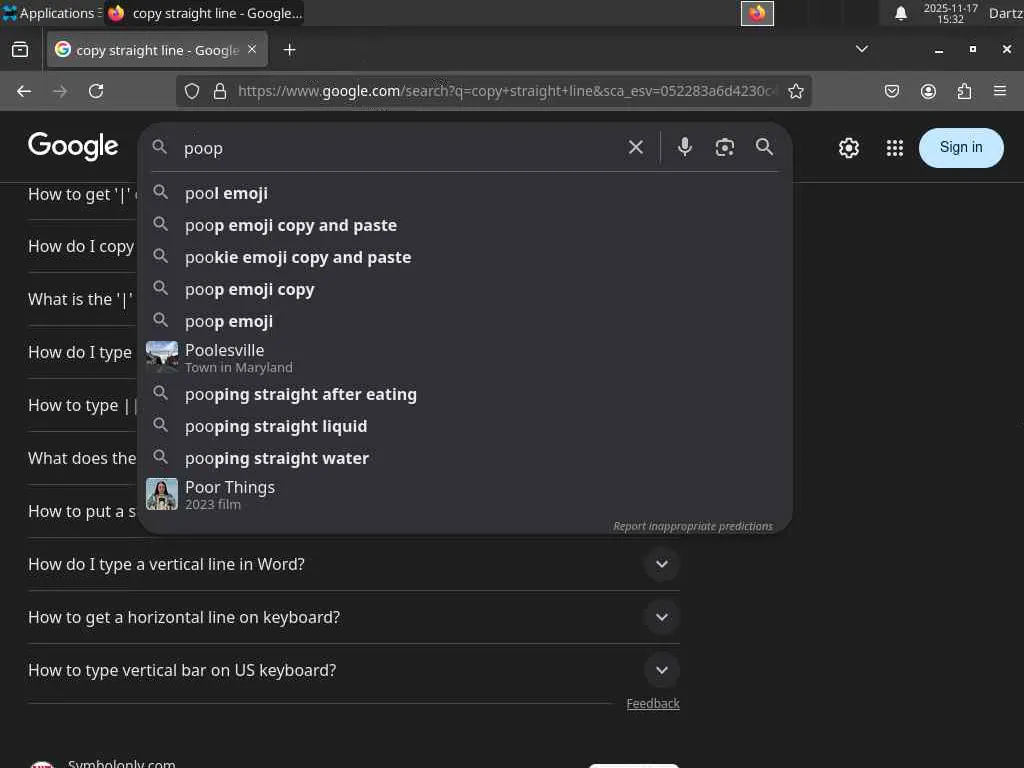Select suggestion 'pookie emoji copy and paste'
This screenshot has width=1024, height=768.
click(465, 257)
